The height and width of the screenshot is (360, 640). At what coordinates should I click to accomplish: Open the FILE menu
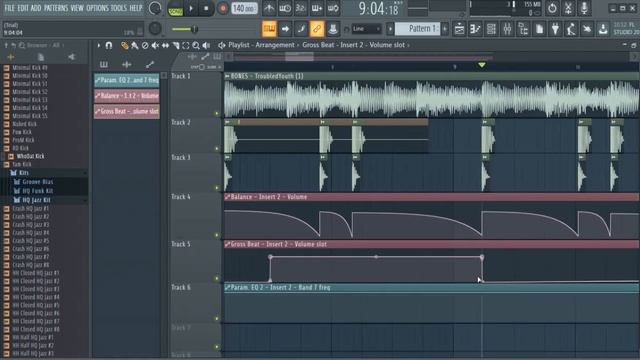click(x=9, y=8)
